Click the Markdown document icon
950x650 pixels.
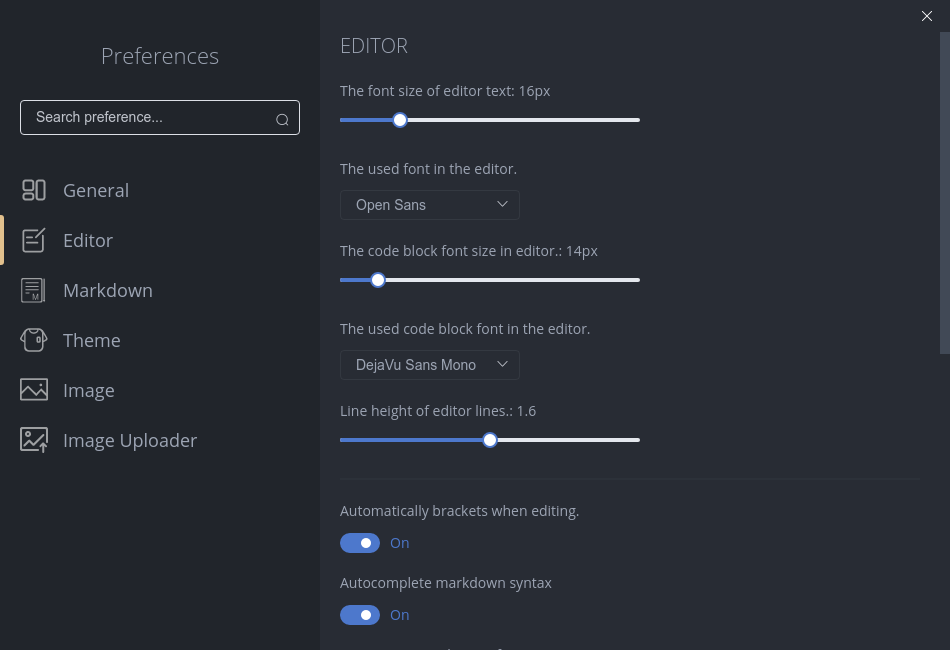34,290
